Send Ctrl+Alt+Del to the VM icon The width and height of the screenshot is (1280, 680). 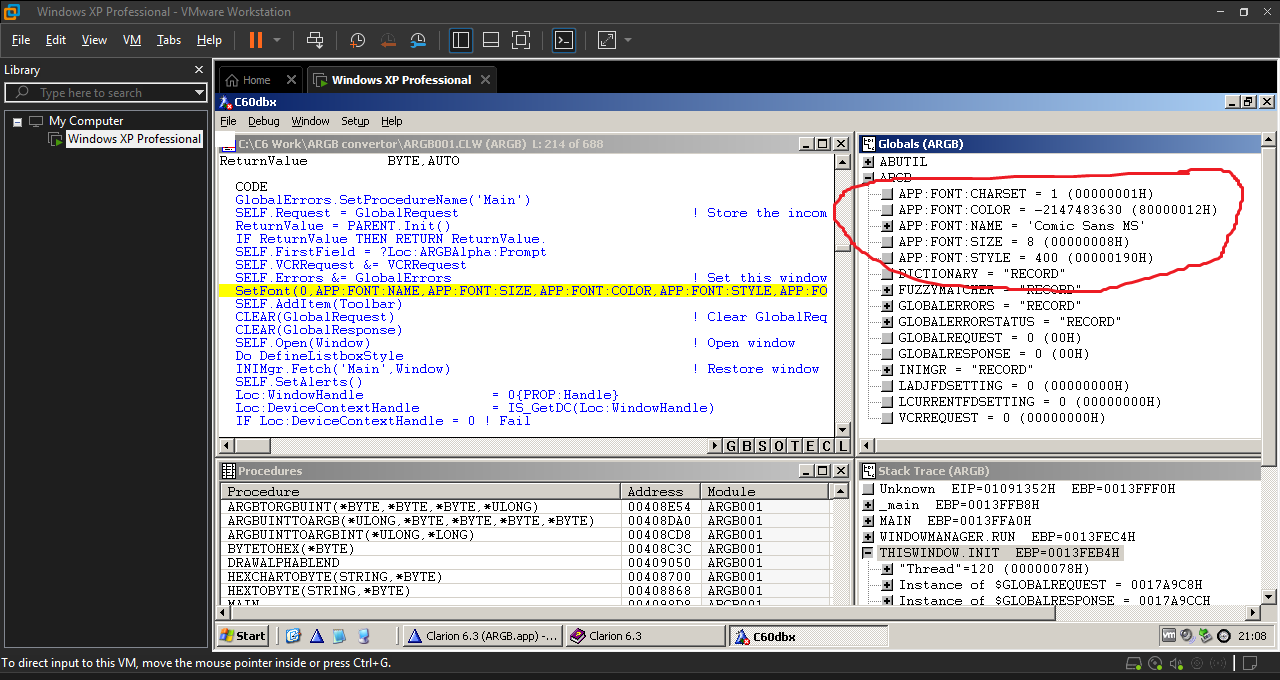(x=315, y=40)
